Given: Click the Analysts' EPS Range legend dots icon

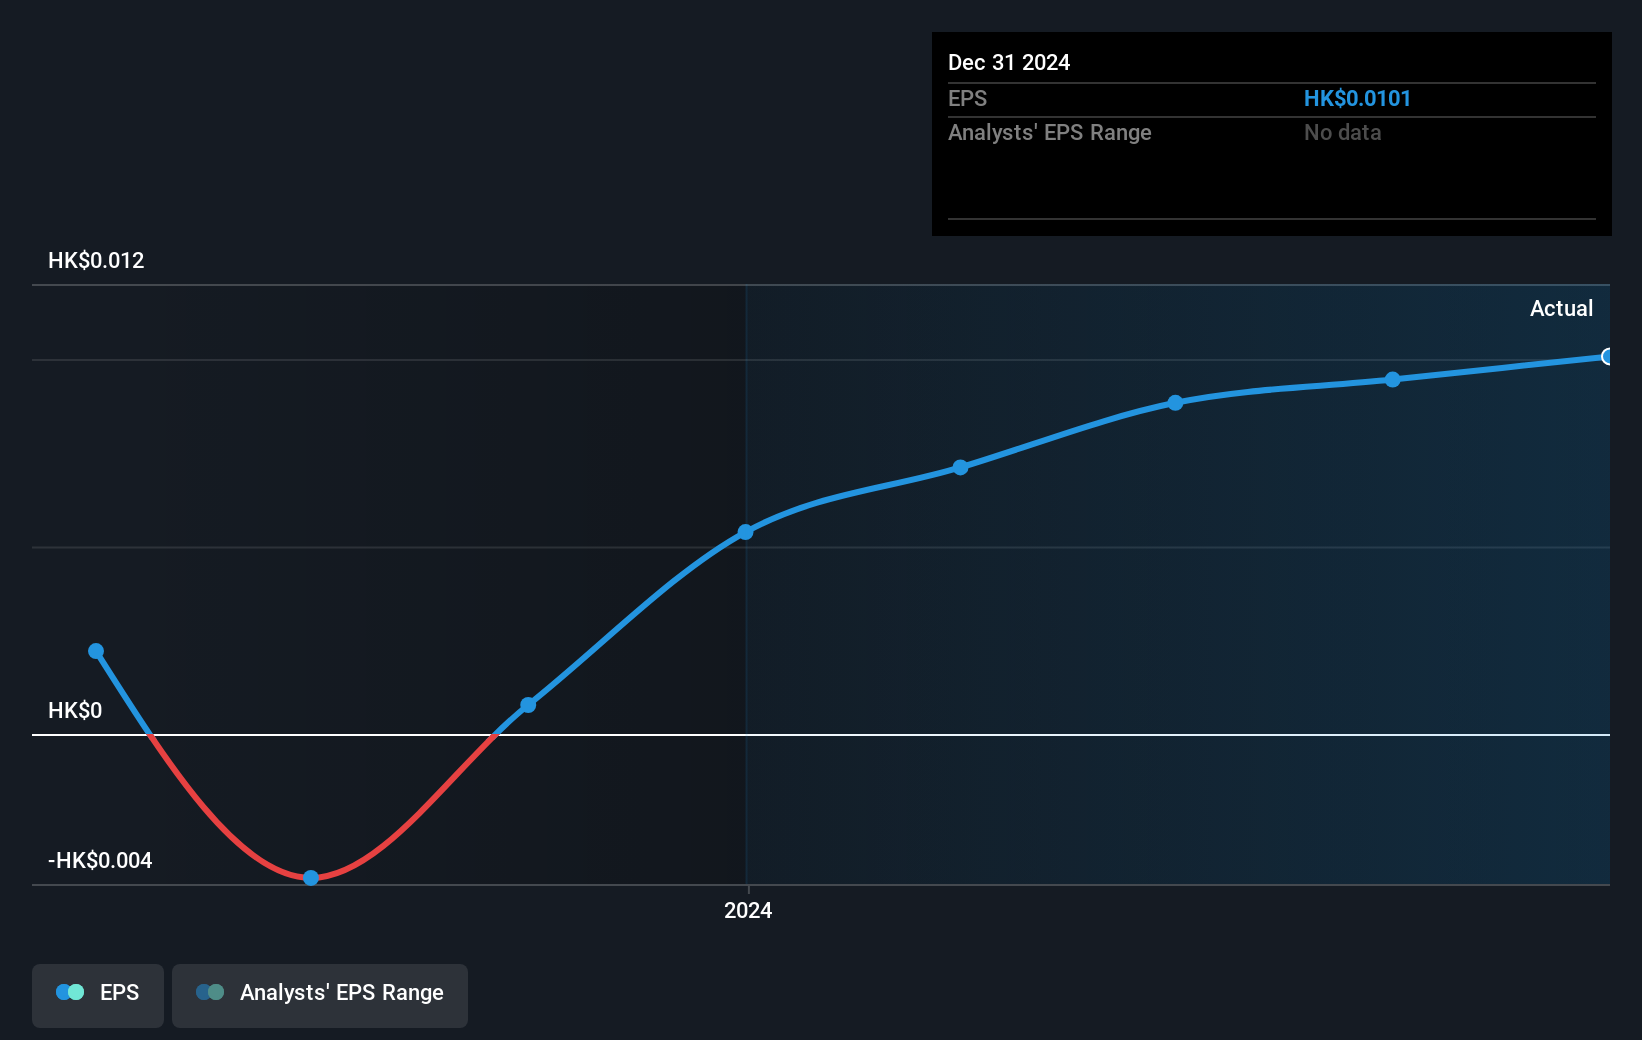Looking at the screenshot, I should (x=210, y=992).
